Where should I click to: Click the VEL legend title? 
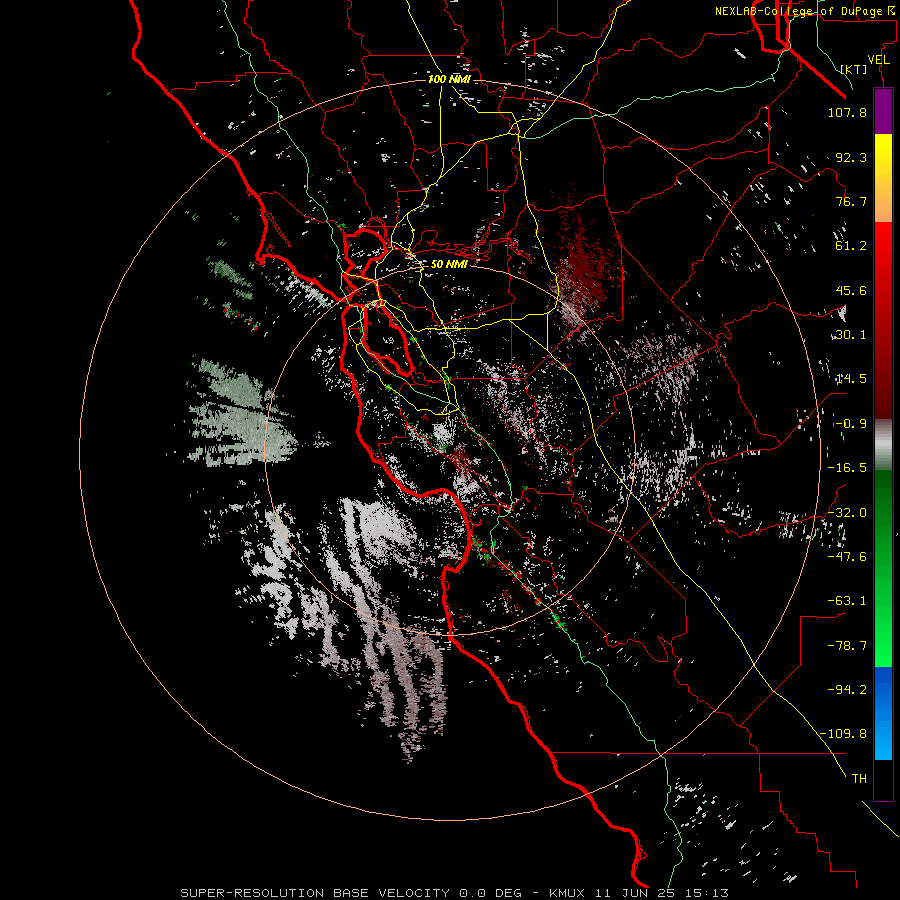tap(878, 60)
